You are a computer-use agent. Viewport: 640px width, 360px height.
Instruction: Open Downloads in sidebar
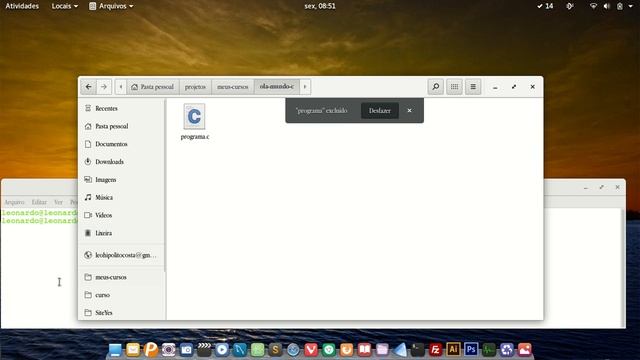(122, 162)
